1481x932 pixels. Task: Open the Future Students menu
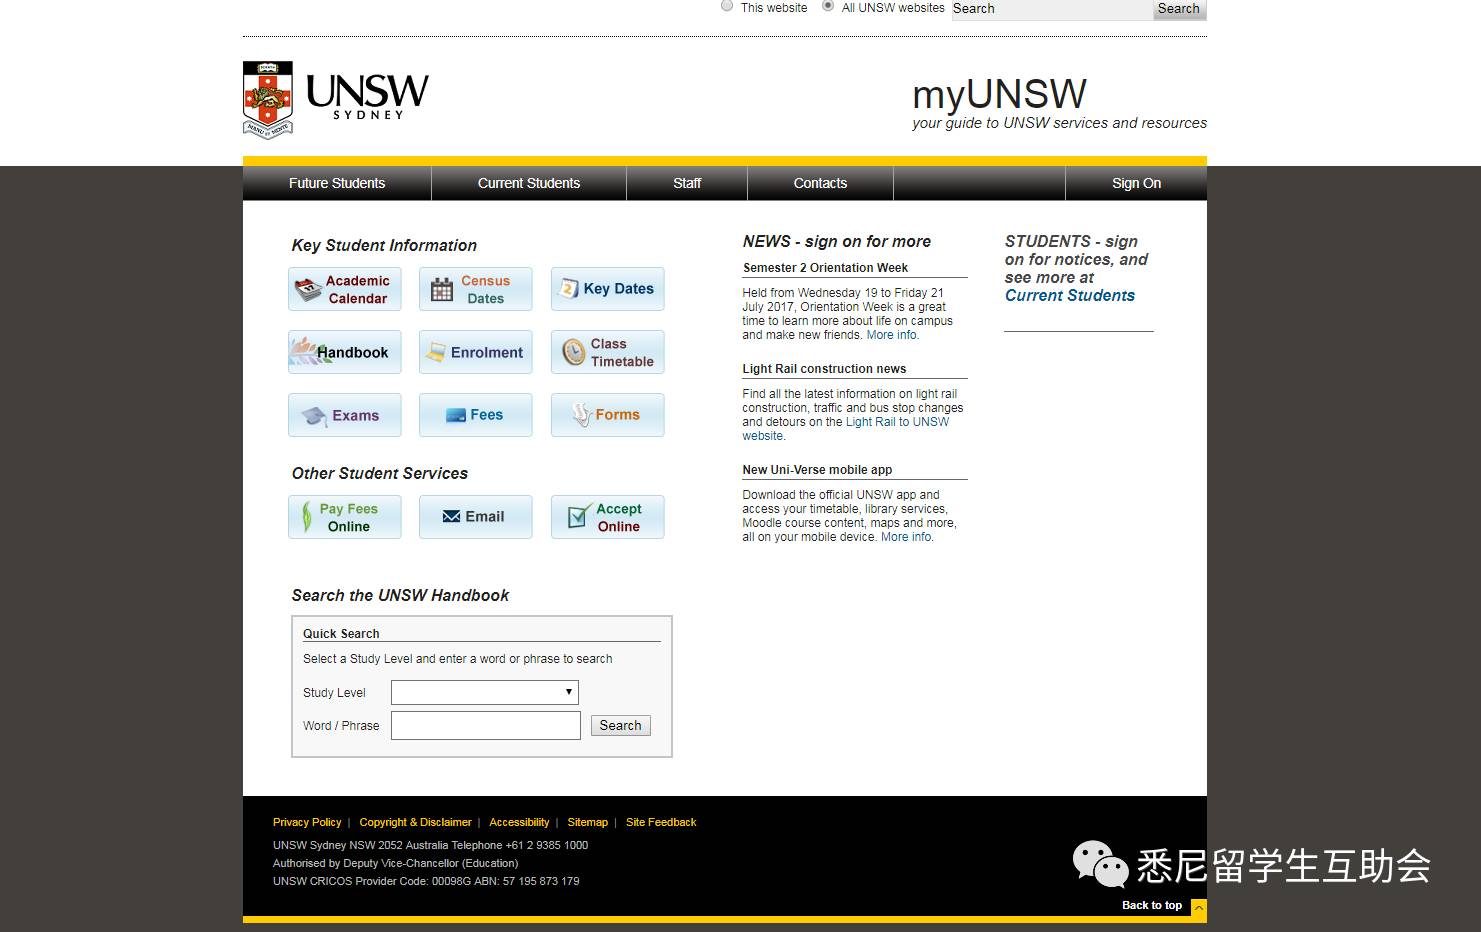(x=337, y=183)
